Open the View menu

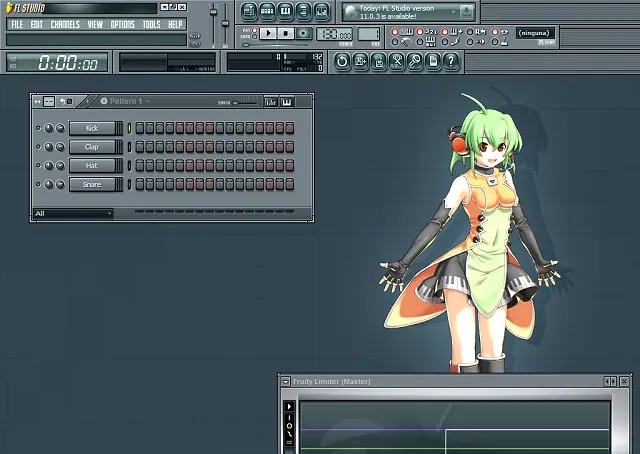(x=95, y=24)
